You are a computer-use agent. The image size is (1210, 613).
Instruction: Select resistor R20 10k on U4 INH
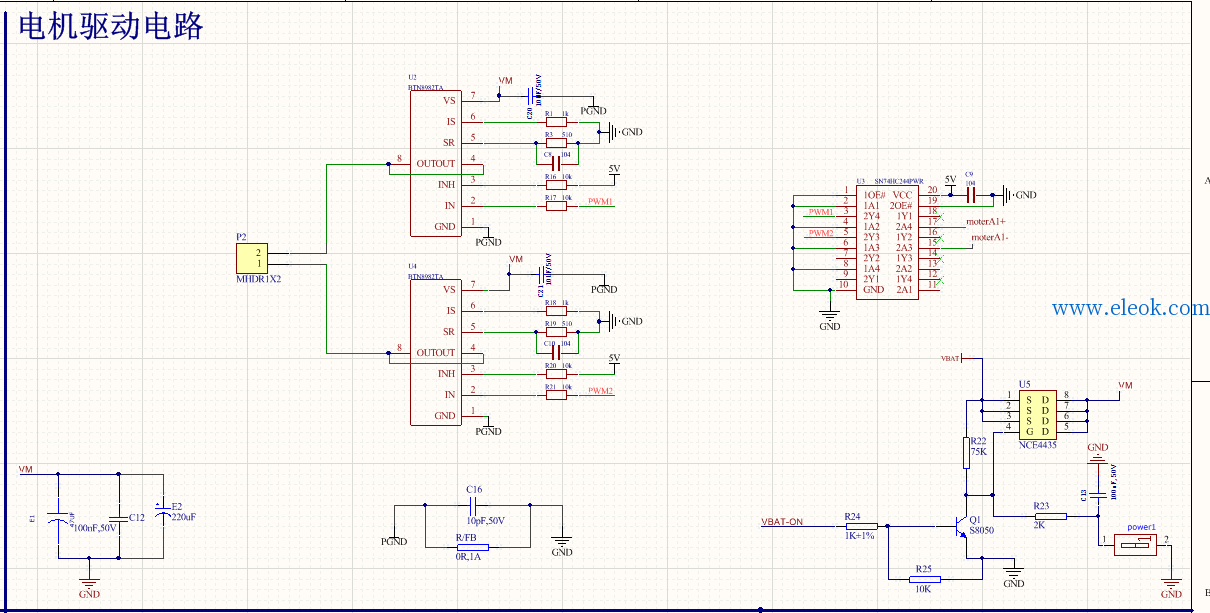[x=557, y=373]
